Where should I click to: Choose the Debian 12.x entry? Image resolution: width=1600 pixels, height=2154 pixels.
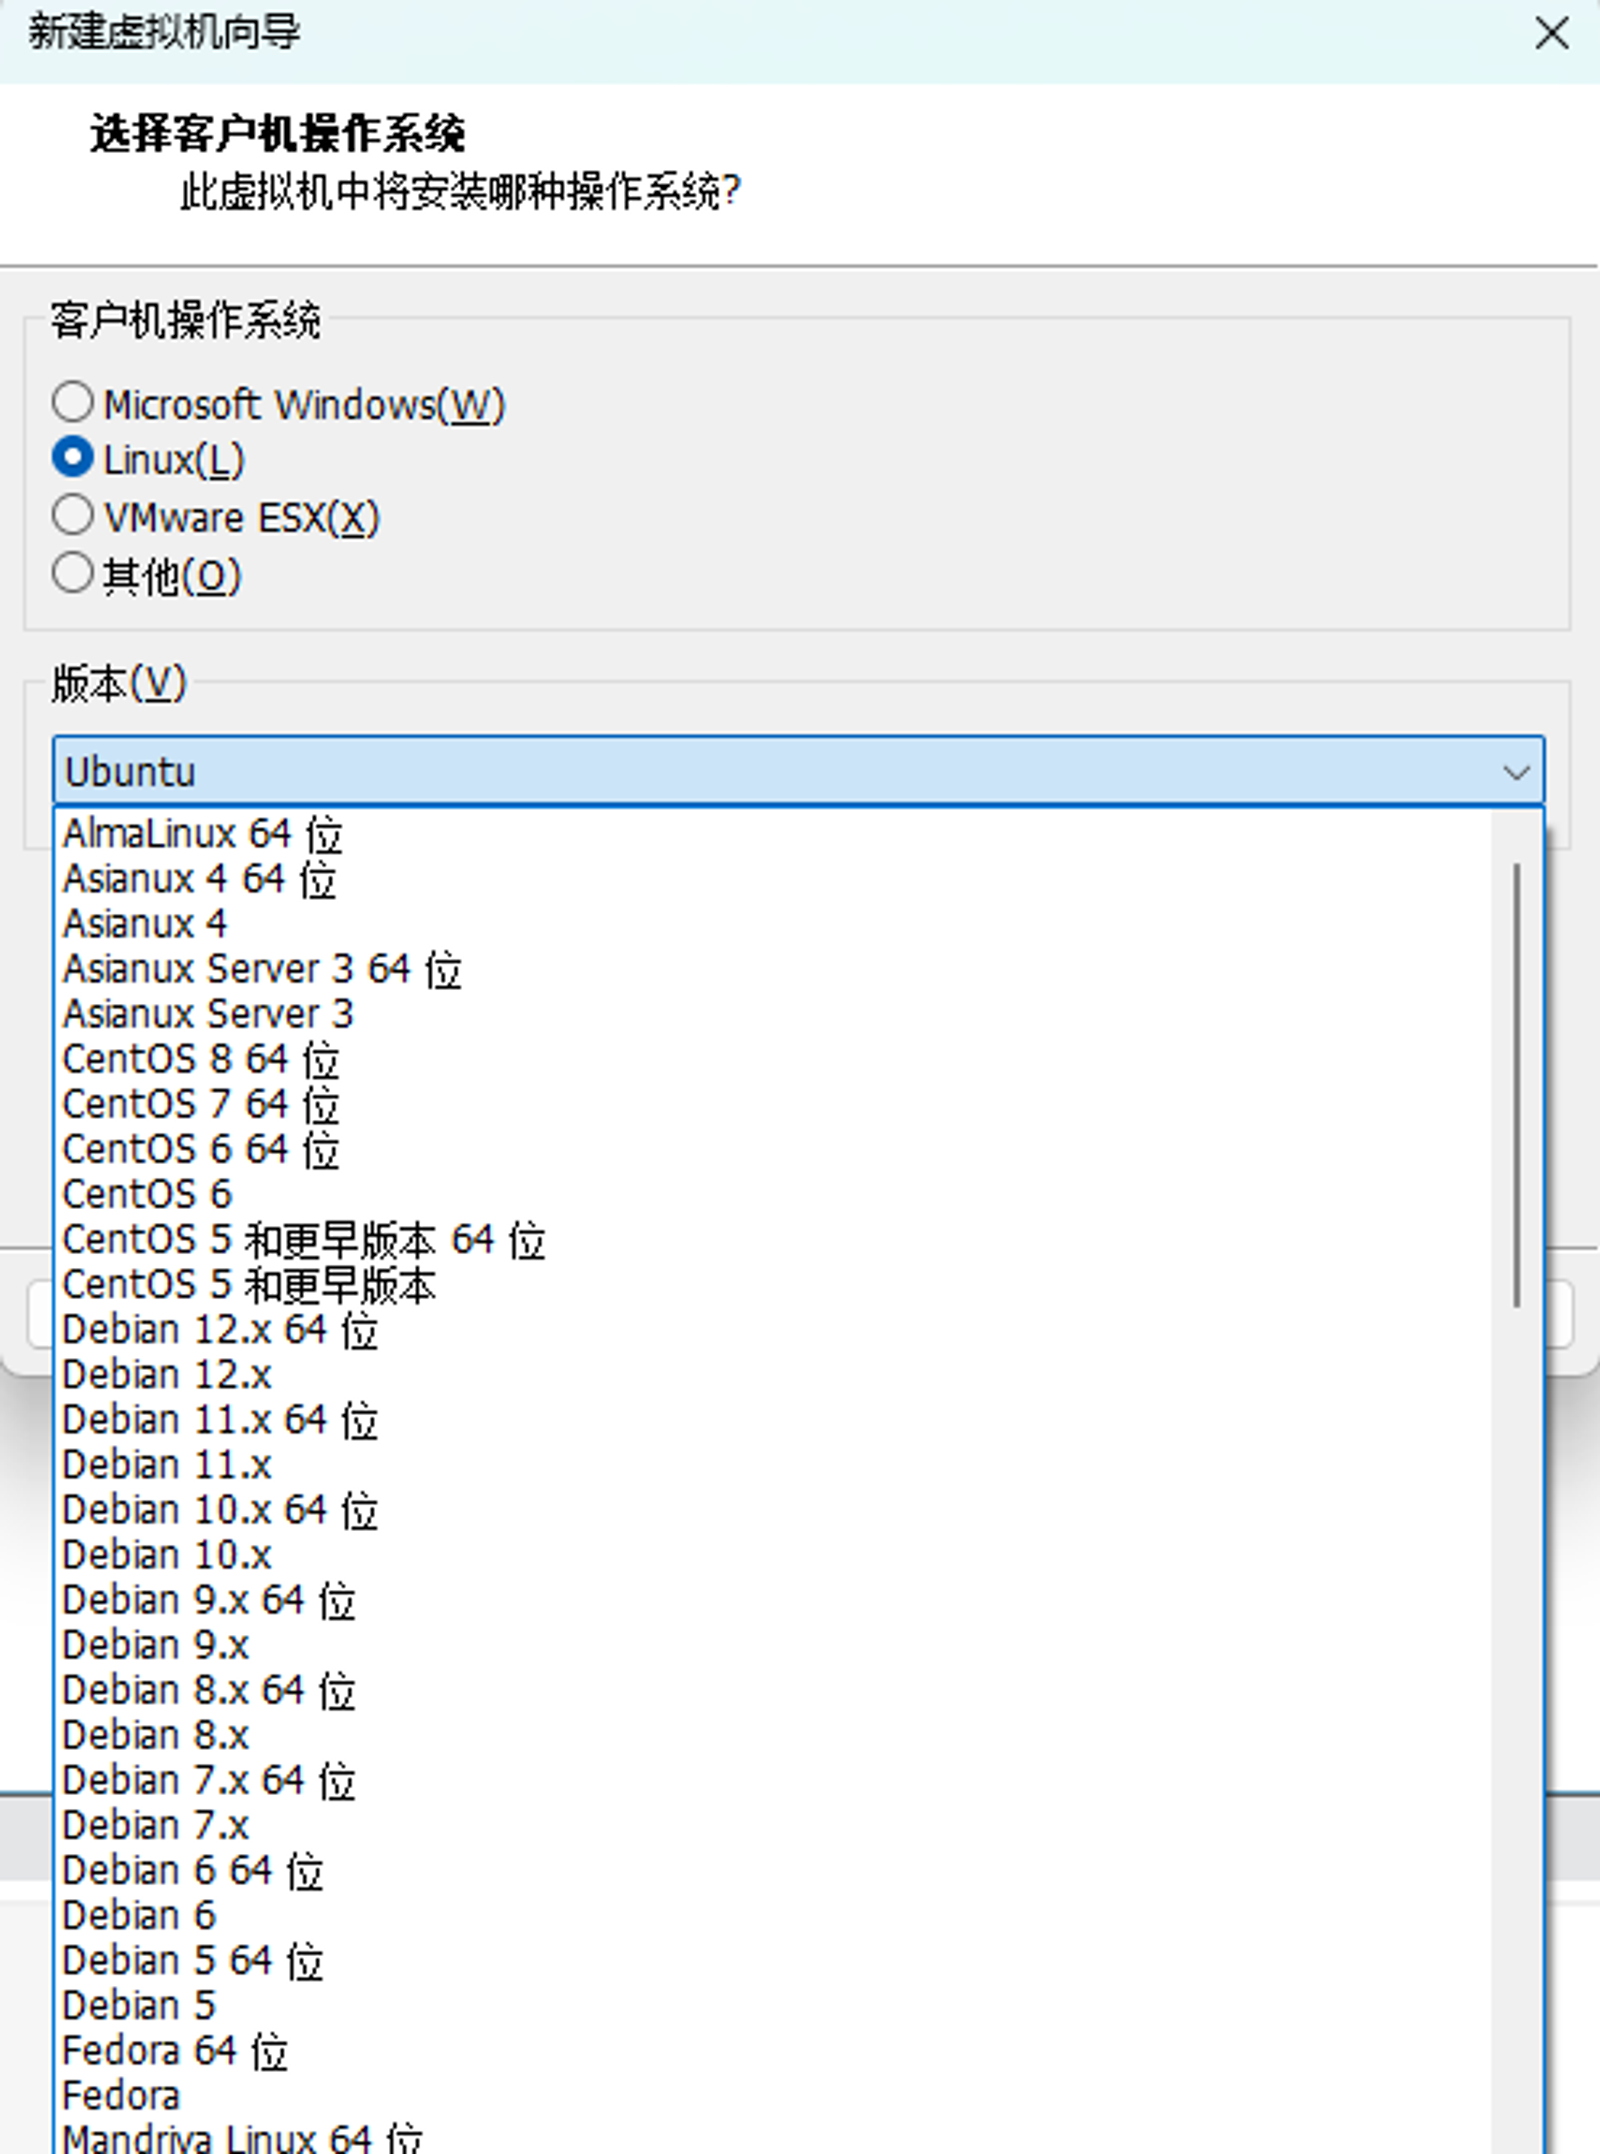click(772, 1375)
